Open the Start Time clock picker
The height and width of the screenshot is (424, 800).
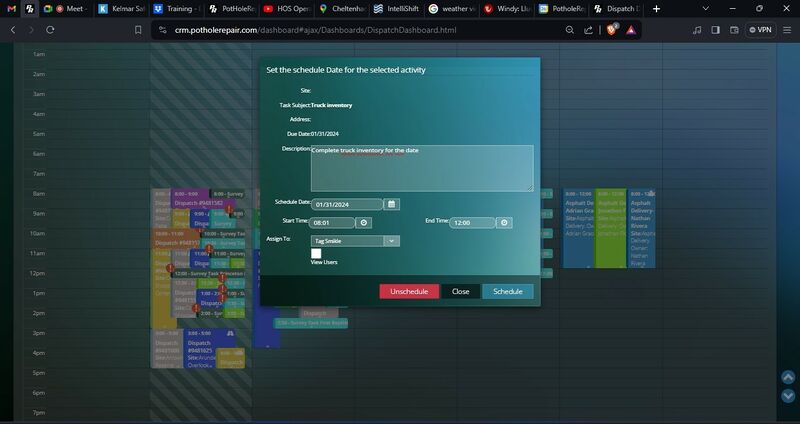[x=363, y=223]
